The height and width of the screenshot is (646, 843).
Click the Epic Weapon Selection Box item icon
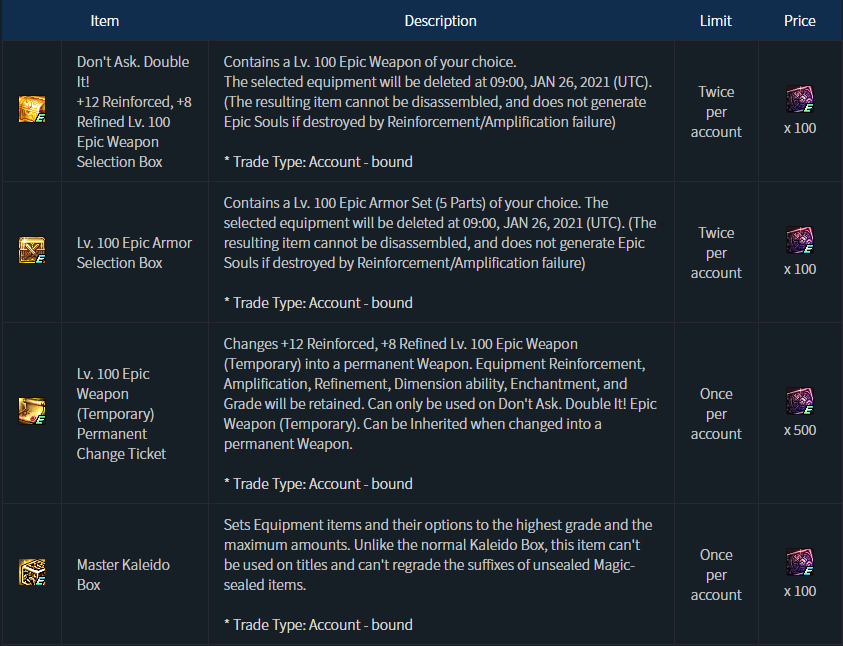tap(31, 111)
